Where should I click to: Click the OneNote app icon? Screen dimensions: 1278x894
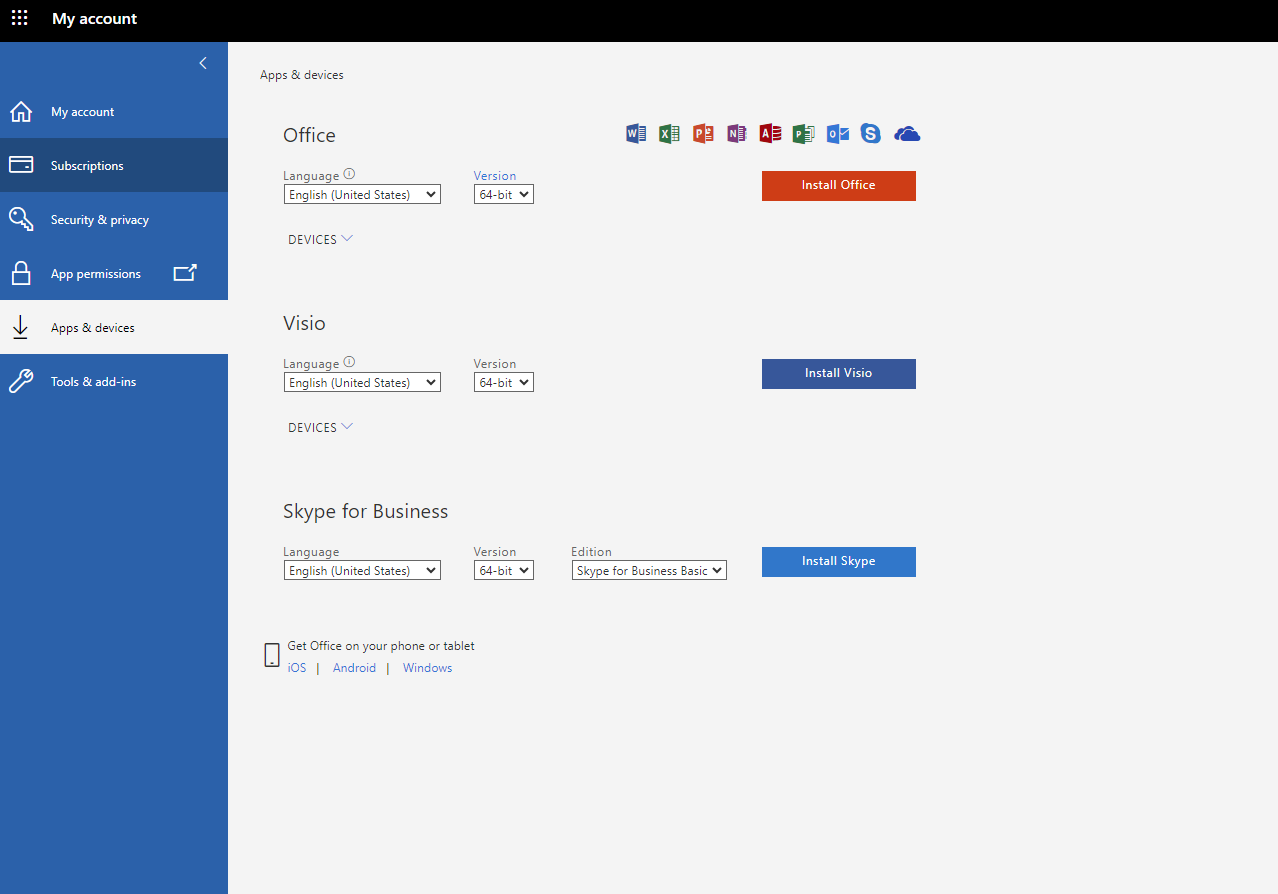pos(737,133)
